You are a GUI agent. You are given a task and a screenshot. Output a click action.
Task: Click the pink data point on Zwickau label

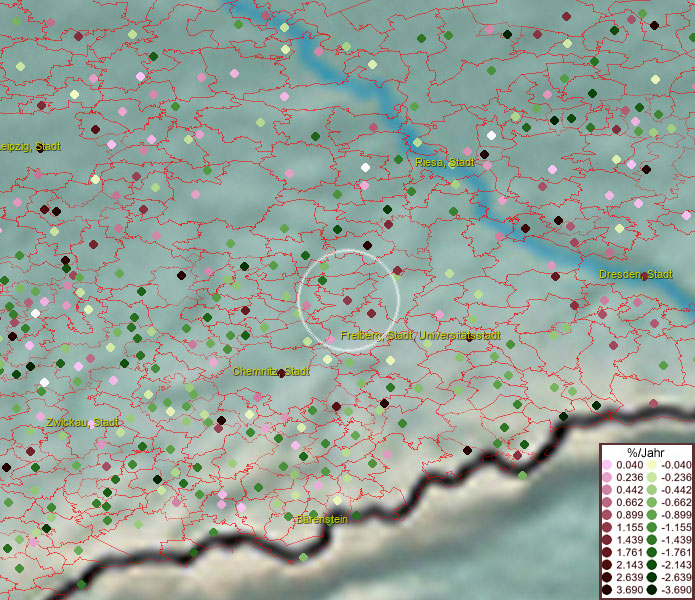91,424
